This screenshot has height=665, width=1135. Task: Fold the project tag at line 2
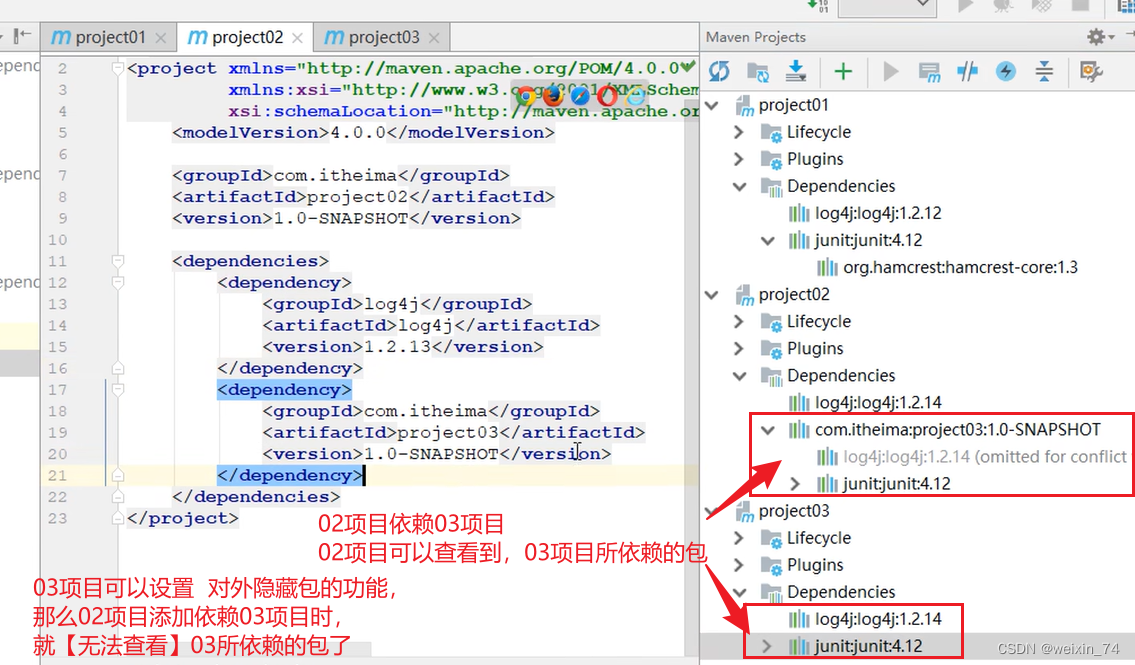tap(117, 68)
